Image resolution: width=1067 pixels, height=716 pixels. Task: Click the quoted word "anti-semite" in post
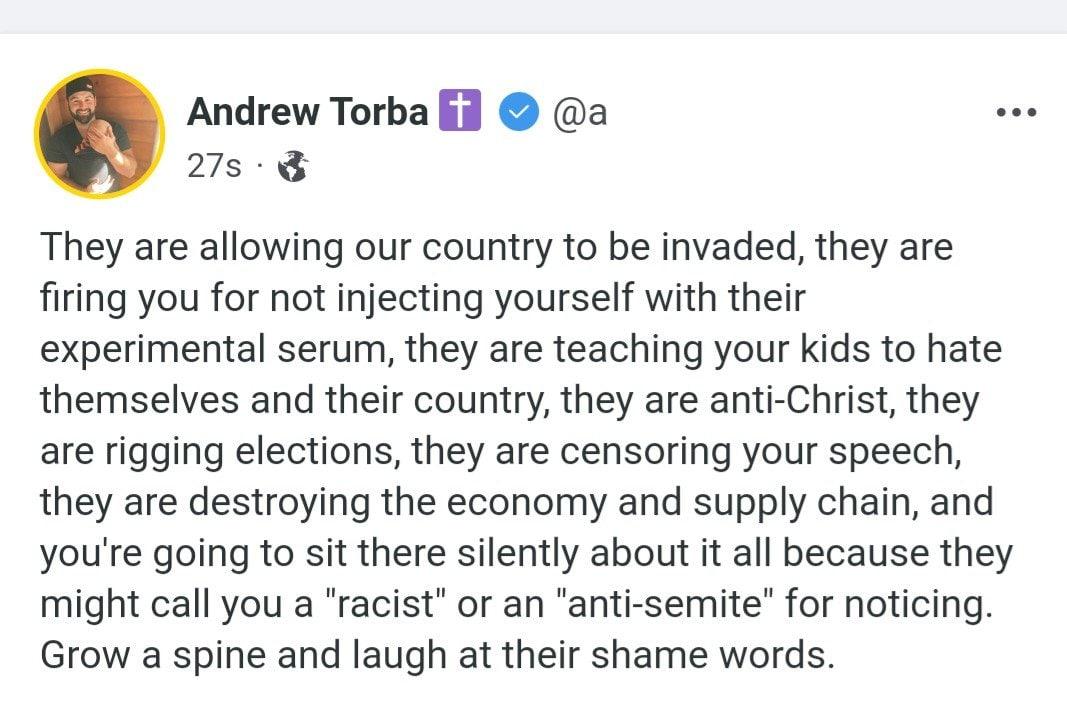point(664,604)
